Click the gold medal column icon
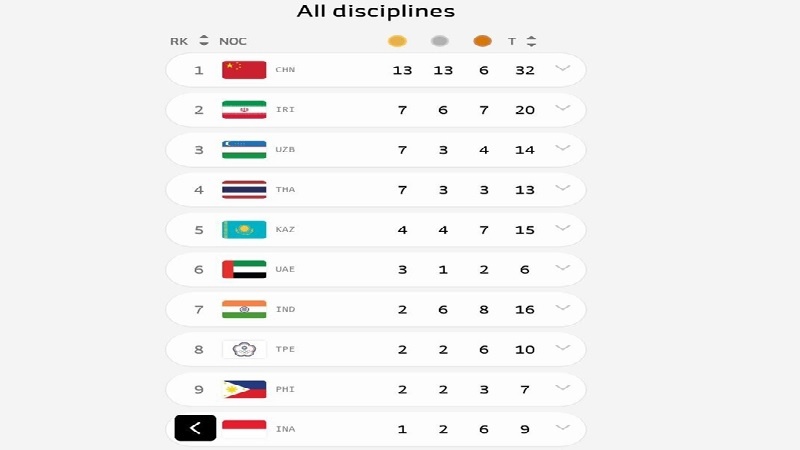 click(x=397, y=41)
